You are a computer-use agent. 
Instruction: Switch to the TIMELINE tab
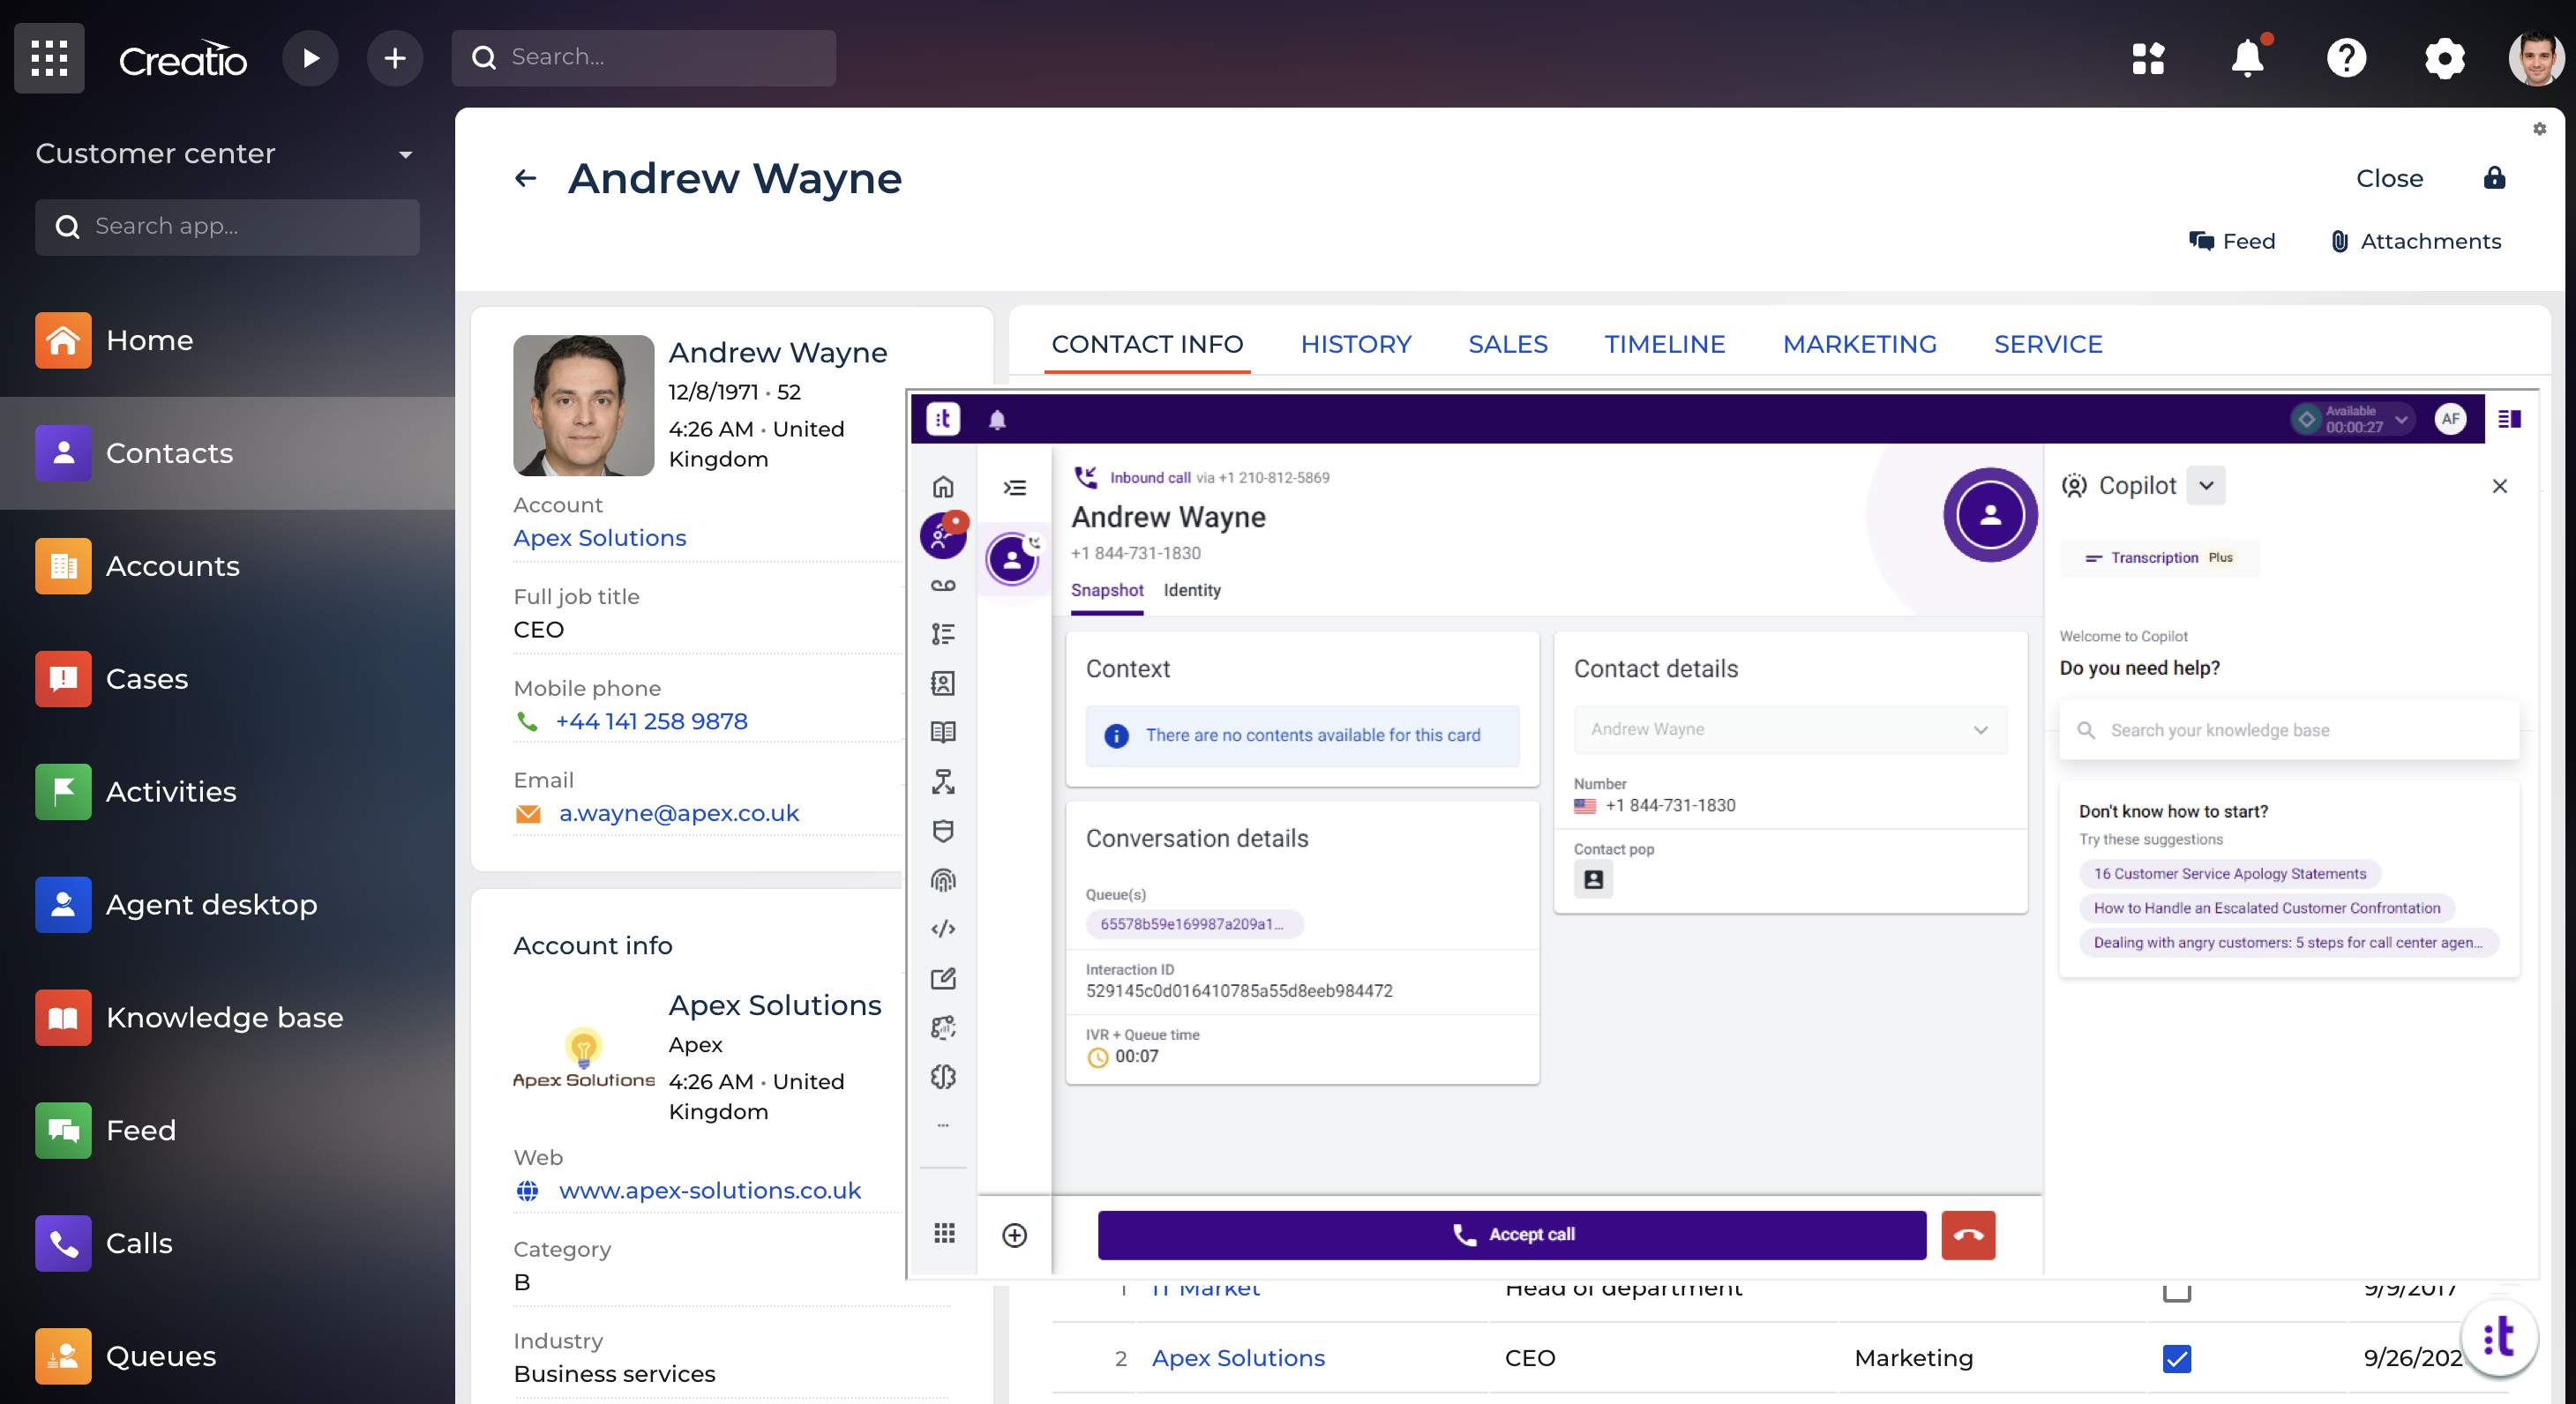point(1664,344)
